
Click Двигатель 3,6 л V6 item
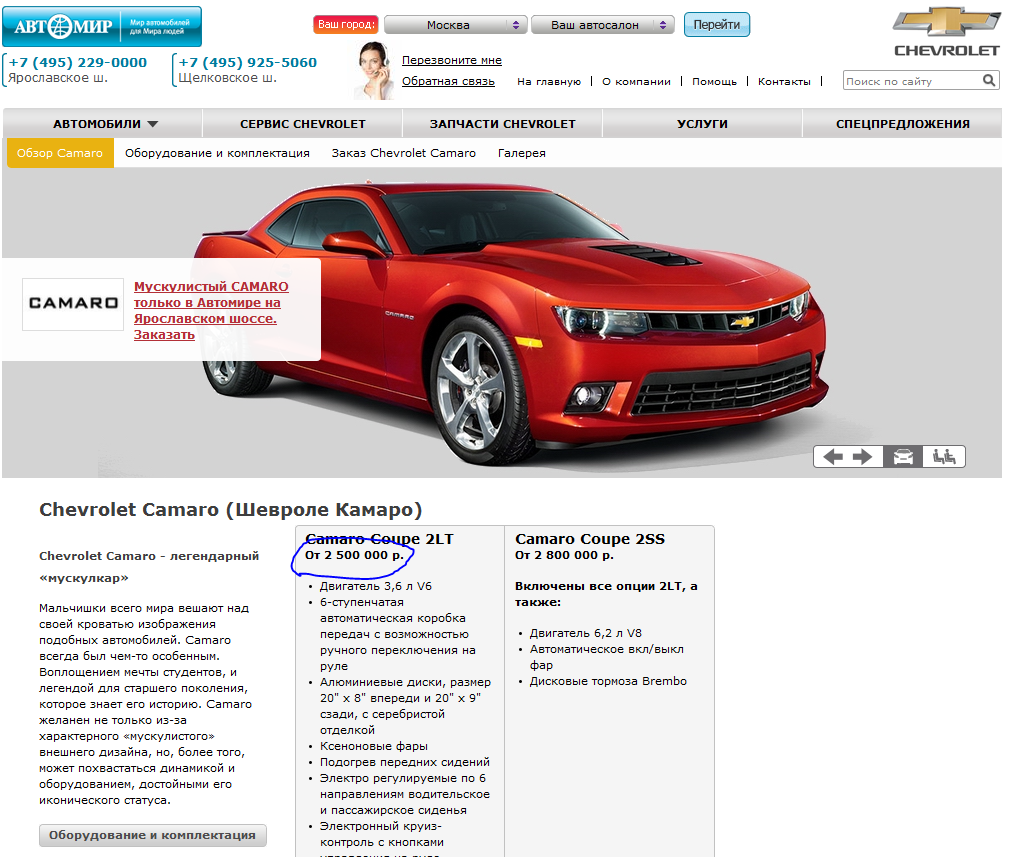click(x=376, y=586)
